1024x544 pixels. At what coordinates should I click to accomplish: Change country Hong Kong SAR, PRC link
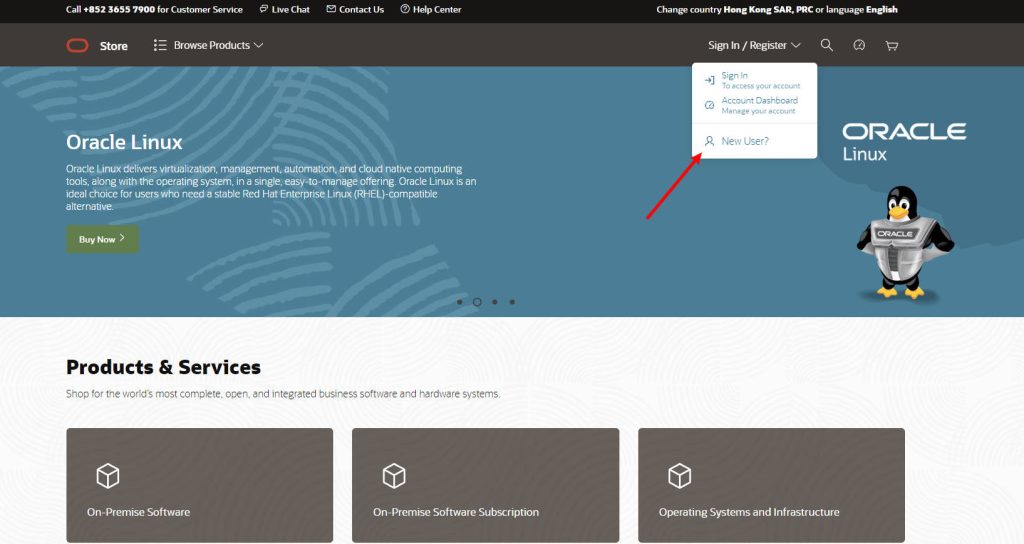(x=768, y=9)
